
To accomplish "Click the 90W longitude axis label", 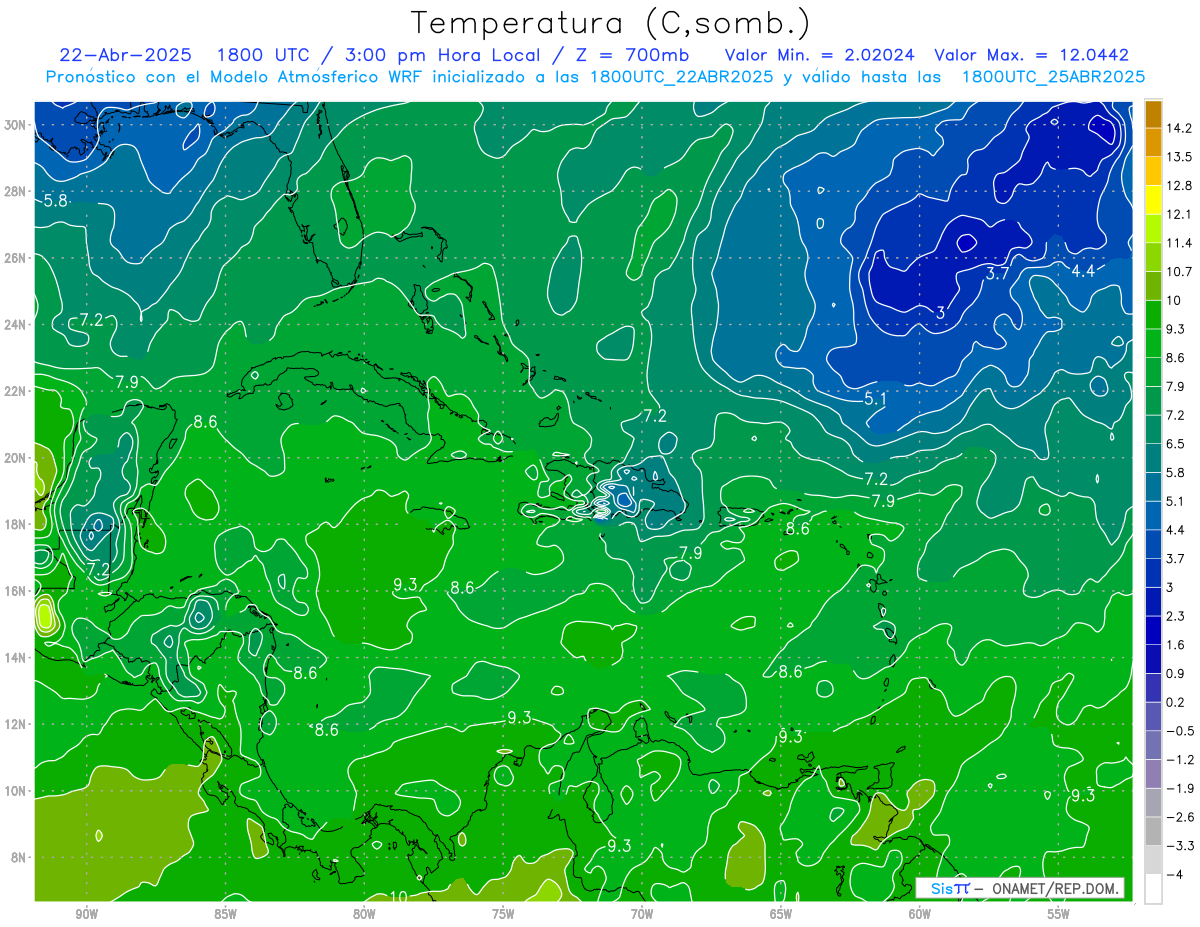I will [86, 913].
